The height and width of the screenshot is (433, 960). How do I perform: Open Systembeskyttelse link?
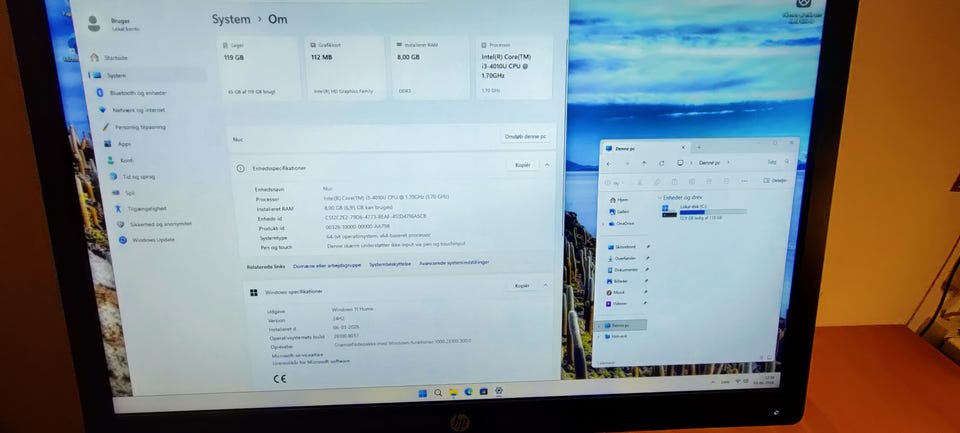tap(390, 264)
